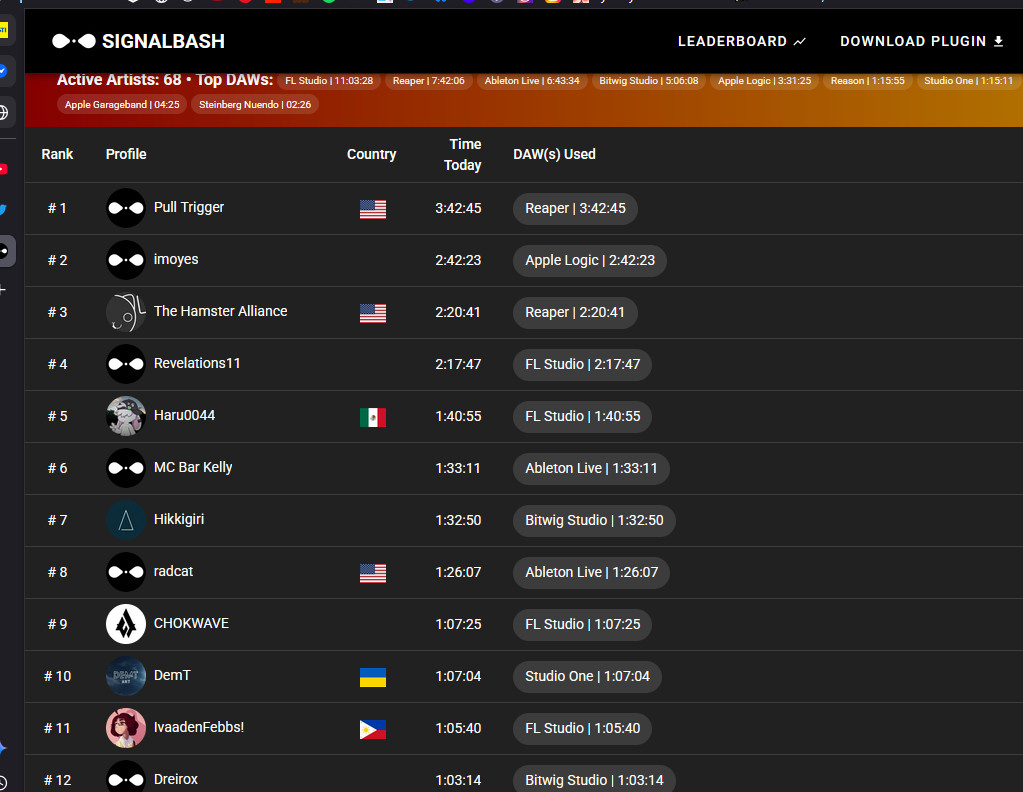Click the DAW(s) Used column header
This screenshot has width=1023, height=792.
tap(554, 154)
